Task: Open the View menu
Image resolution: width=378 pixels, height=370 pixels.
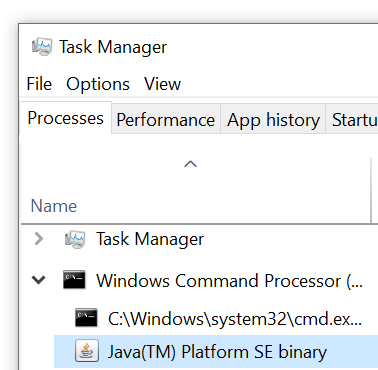Action: (x=162, y=84)
